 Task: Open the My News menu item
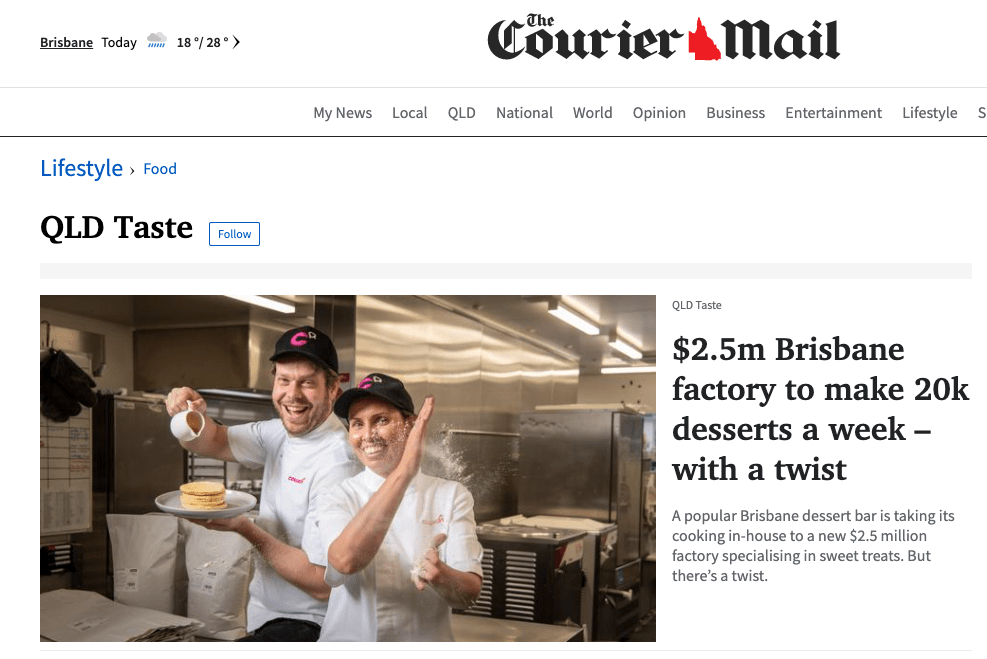342,113
